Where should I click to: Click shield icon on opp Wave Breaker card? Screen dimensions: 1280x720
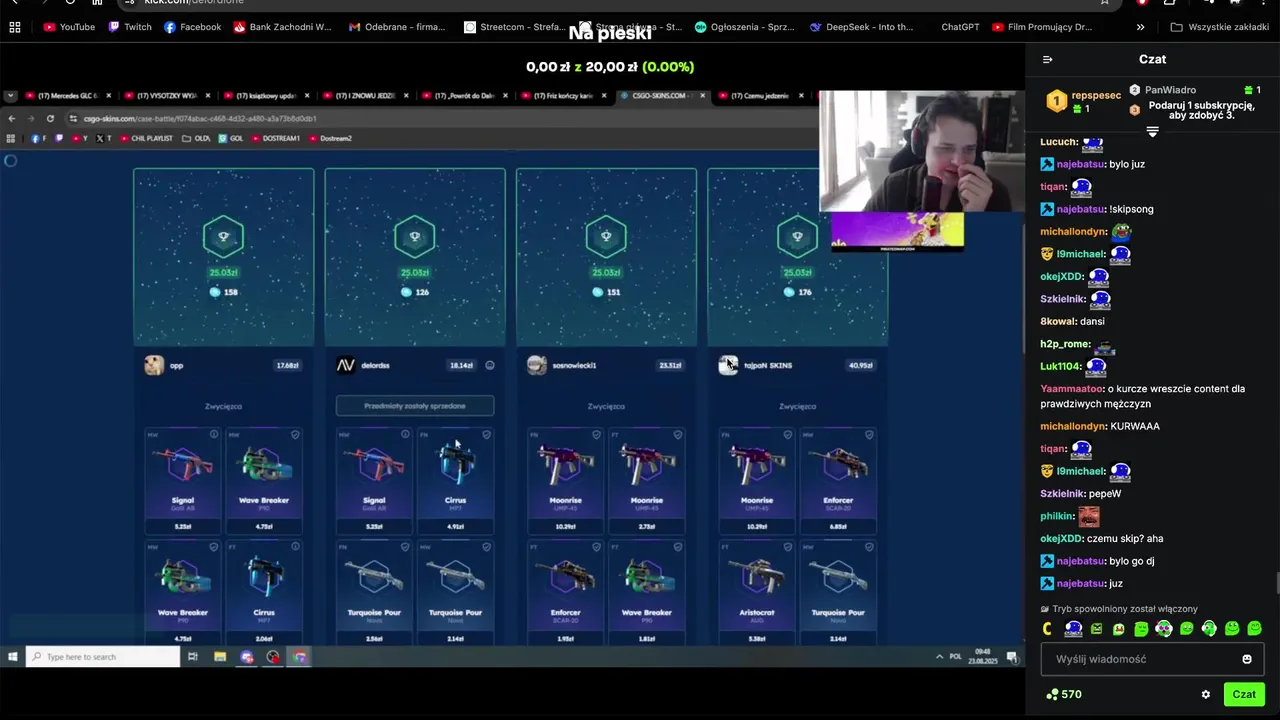coord(295,435)
